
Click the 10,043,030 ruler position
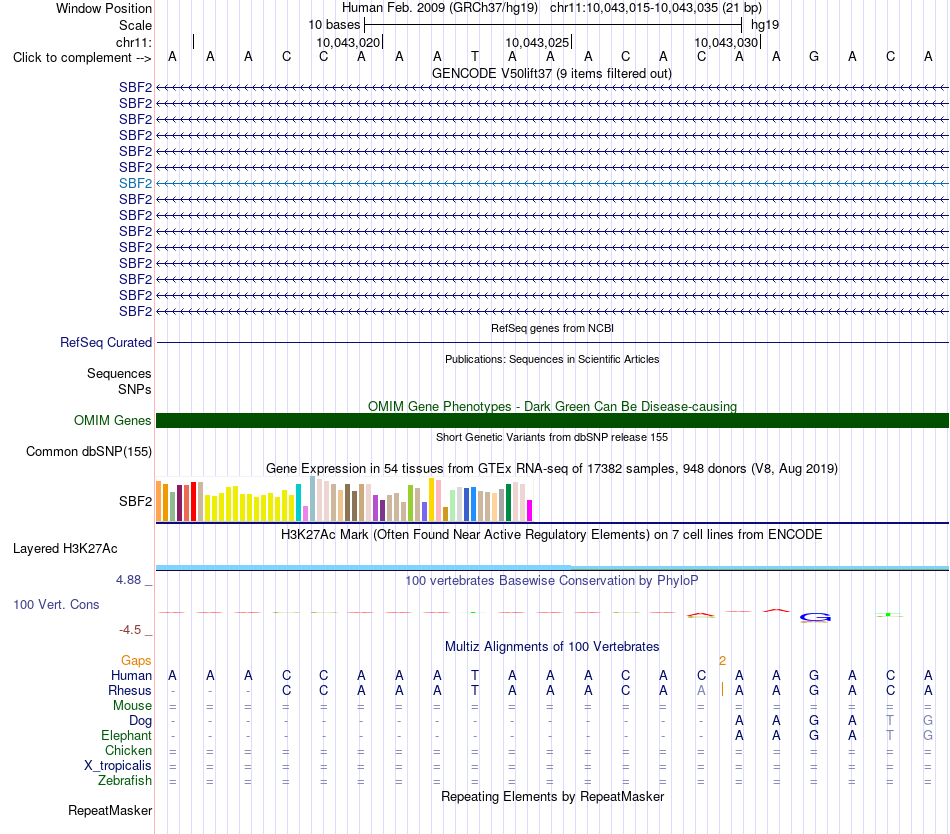point(726,42)
